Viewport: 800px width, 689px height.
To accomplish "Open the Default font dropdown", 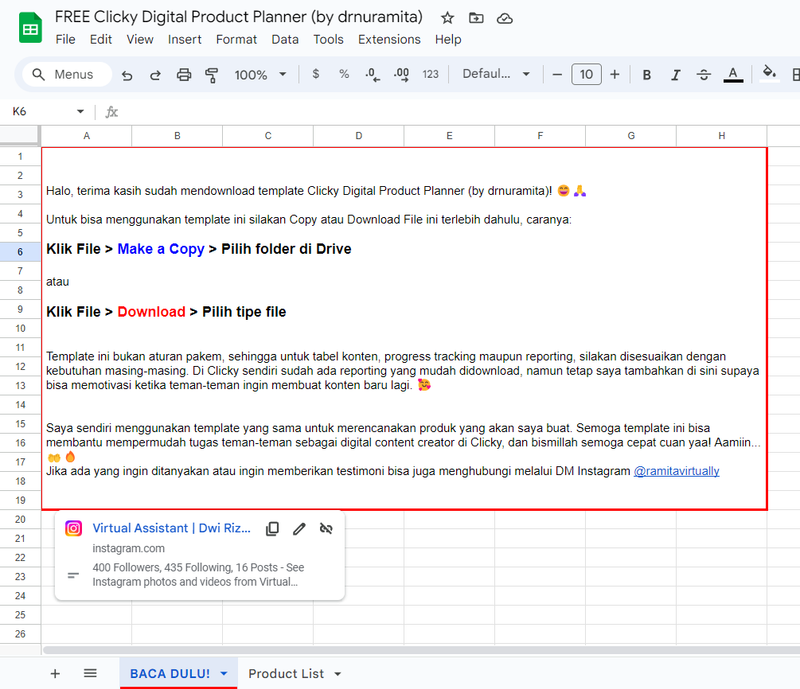I will coord(496,75).
